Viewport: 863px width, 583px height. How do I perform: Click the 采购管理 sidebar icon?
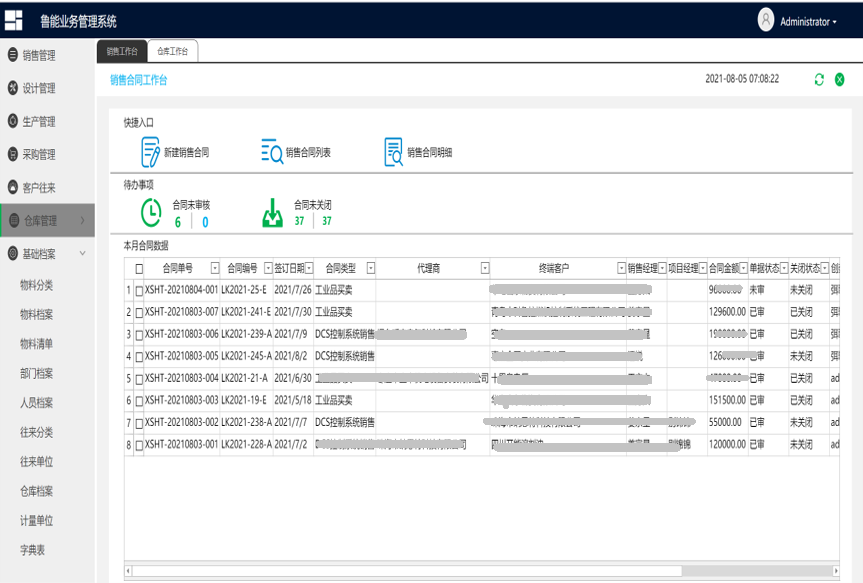(x=13, y=154)
